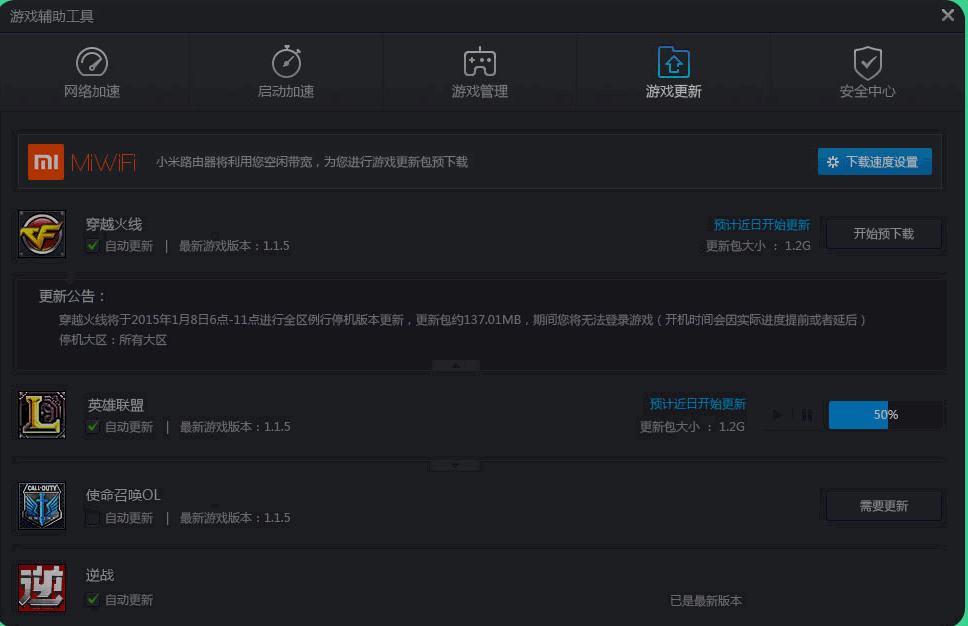The image size is (968, 626).
Task: Click the MiWiFi brand text
Action: pos(103,162)
